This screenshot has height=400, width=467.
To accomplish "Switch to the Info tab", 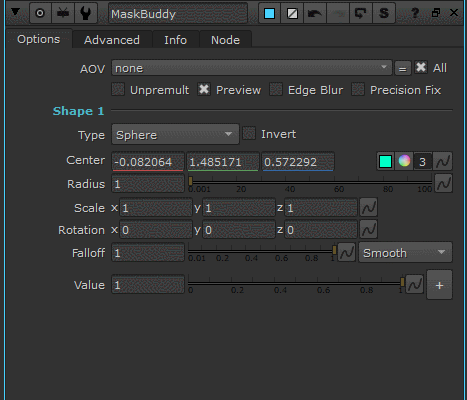I will pos(176,40).
